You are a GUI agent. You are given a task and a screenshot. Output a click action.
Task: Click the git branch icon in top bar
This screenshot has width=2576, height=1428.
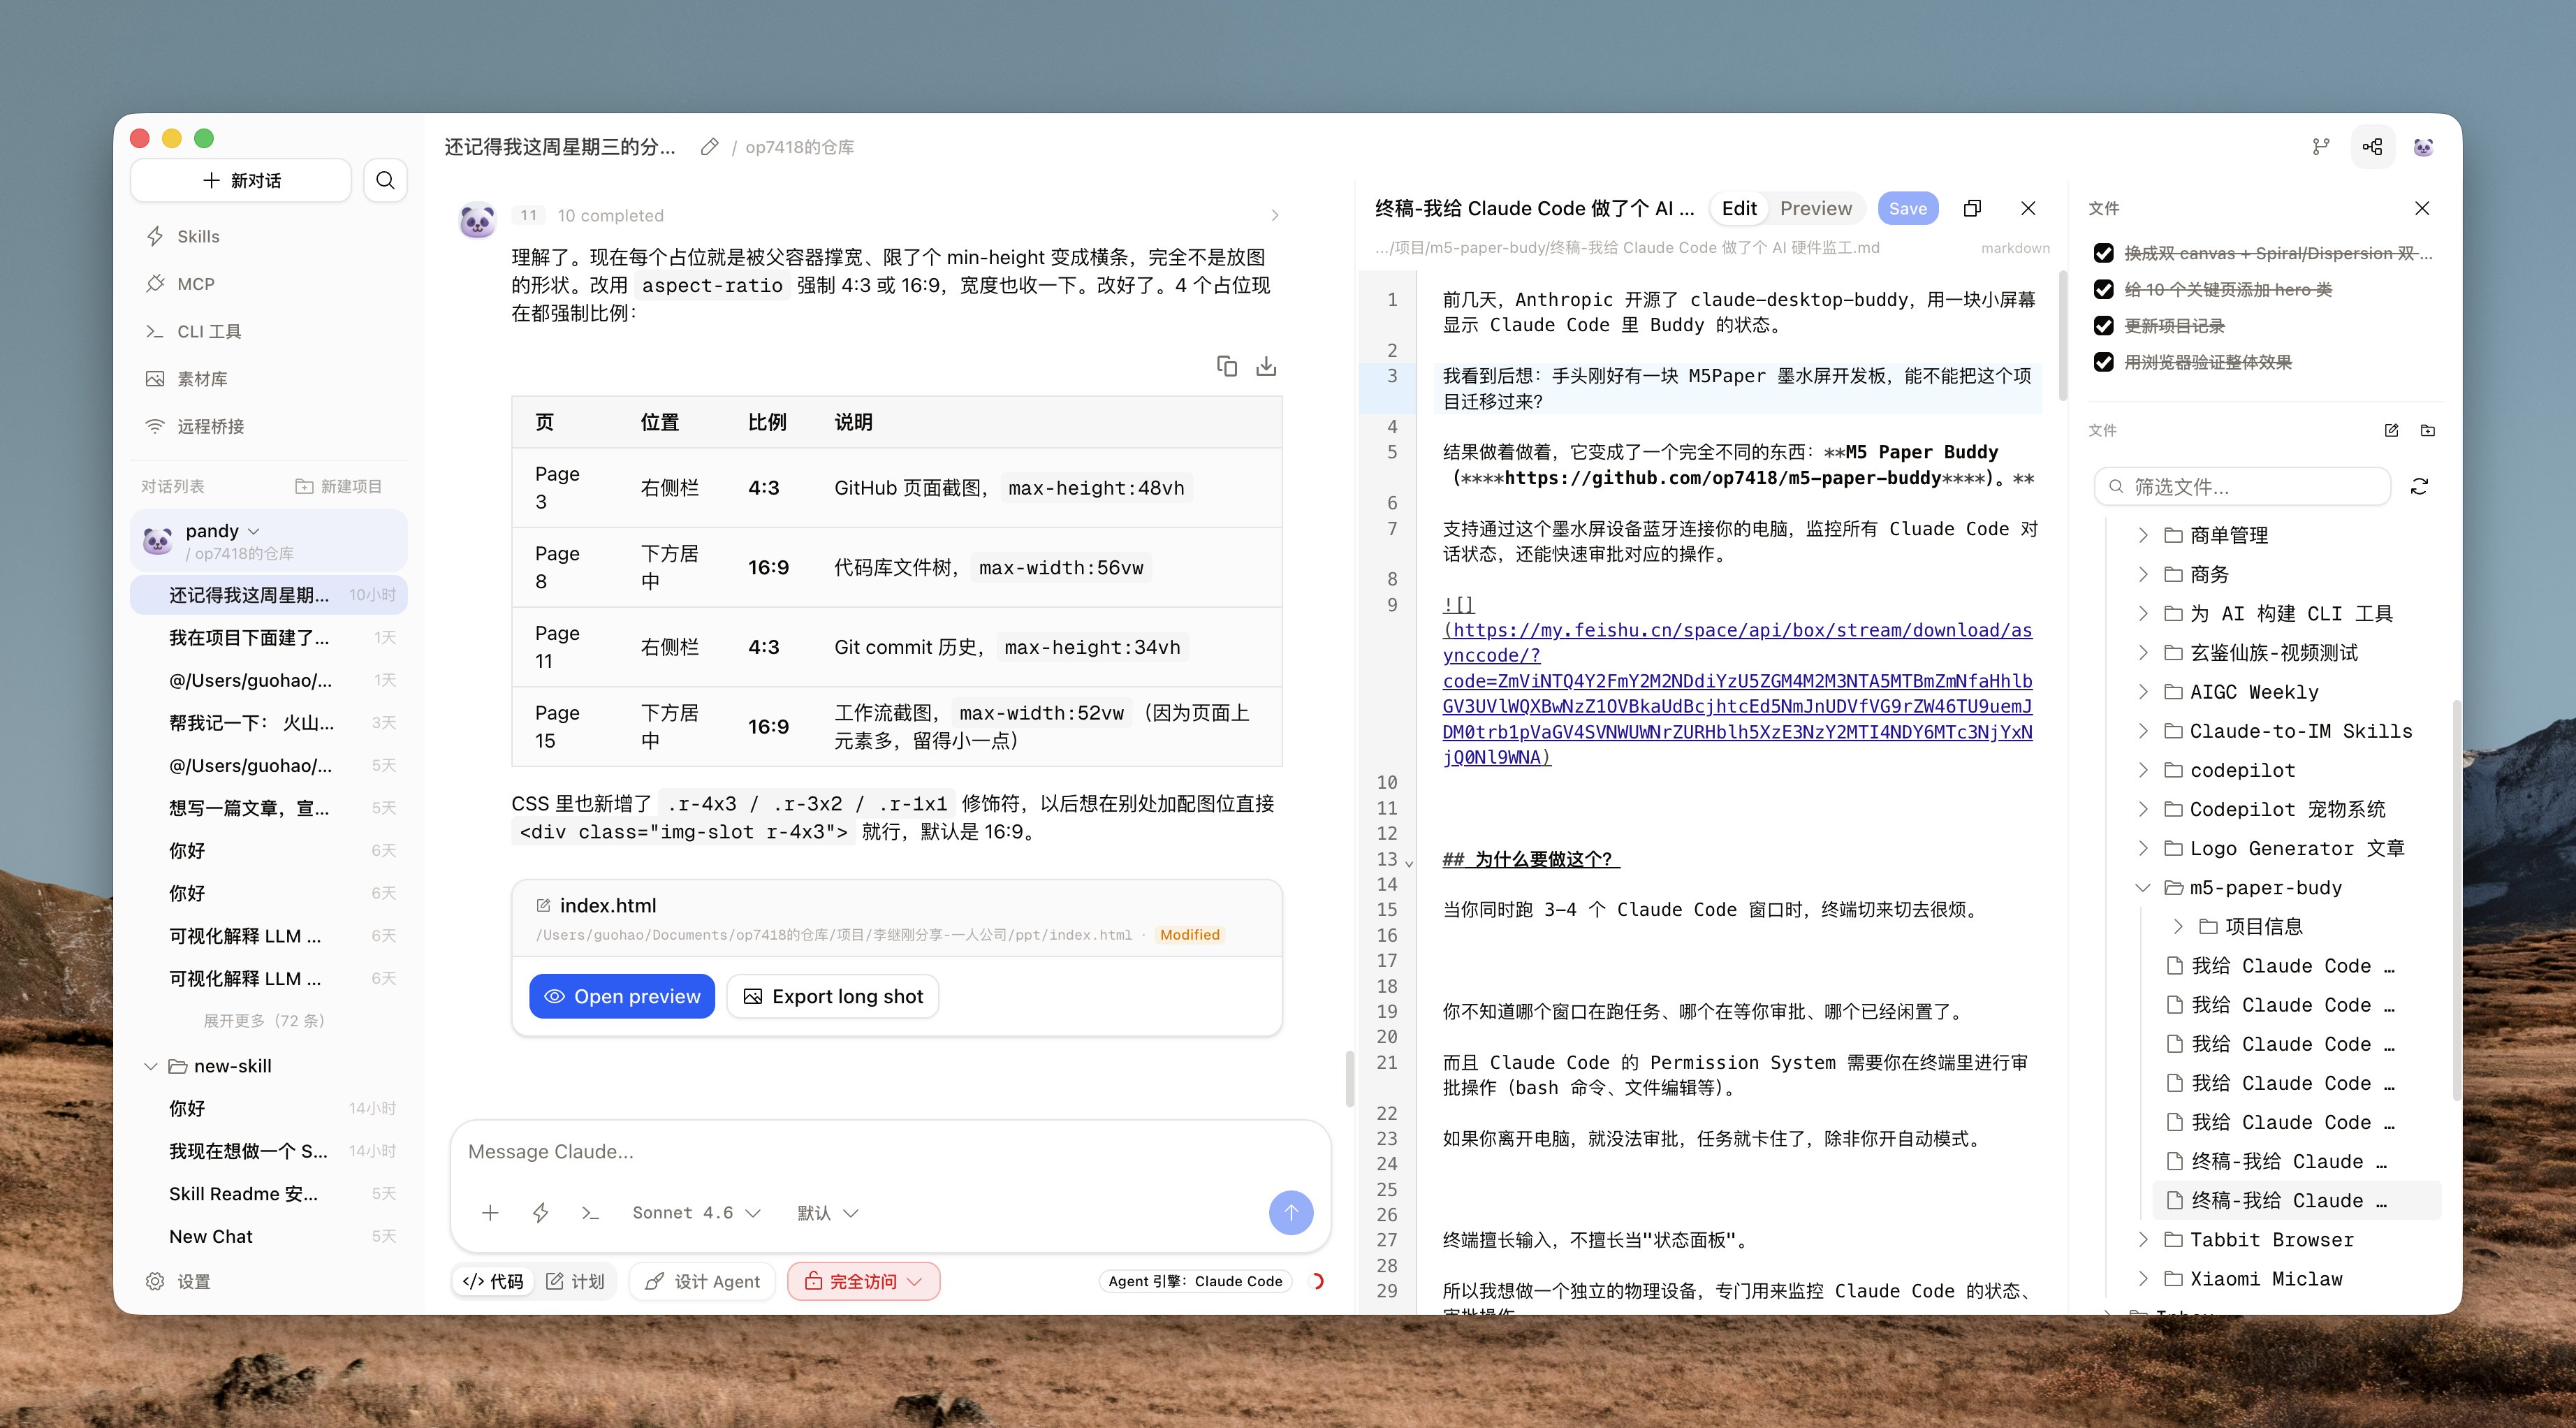click(2321, 147)
